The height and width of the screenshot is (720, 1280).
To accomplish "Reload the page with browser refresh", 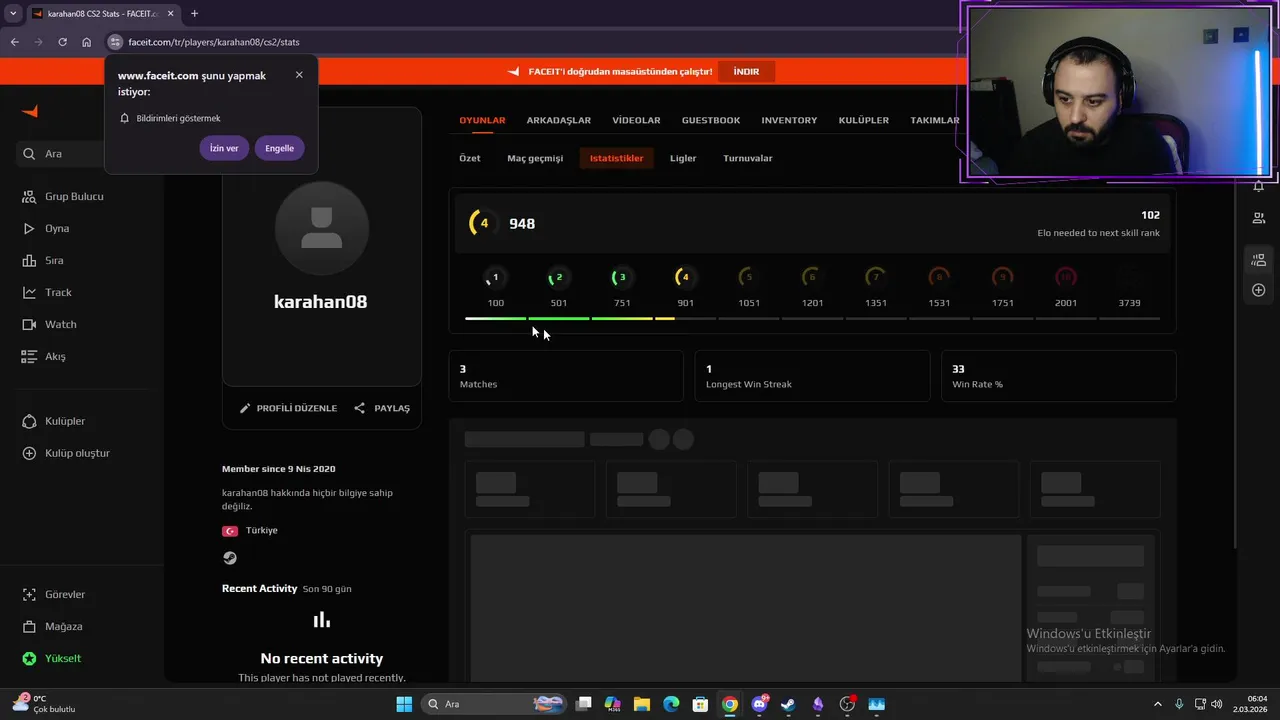I will tap(62, 42).
